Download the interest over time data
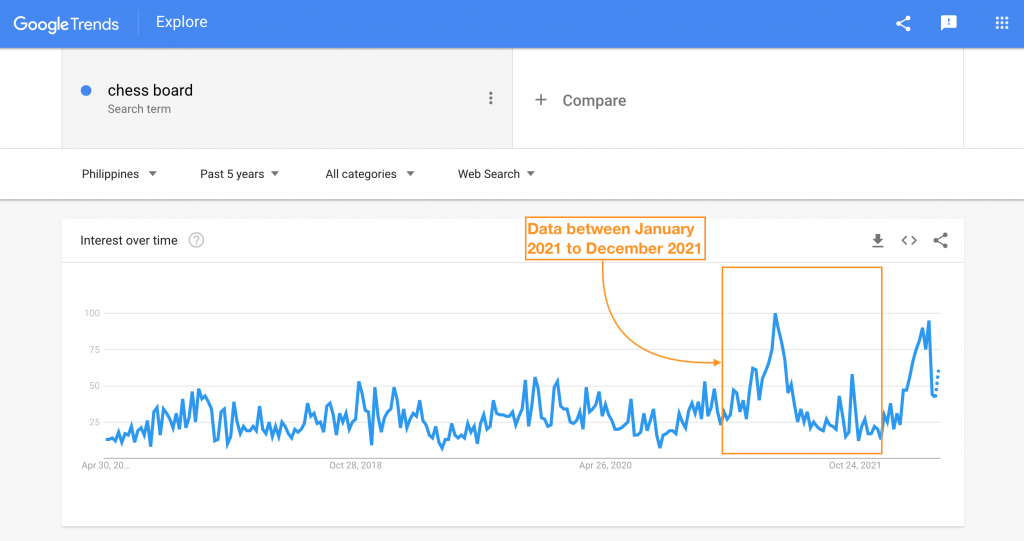1024x541 pixels. click(x=878, y=240)
